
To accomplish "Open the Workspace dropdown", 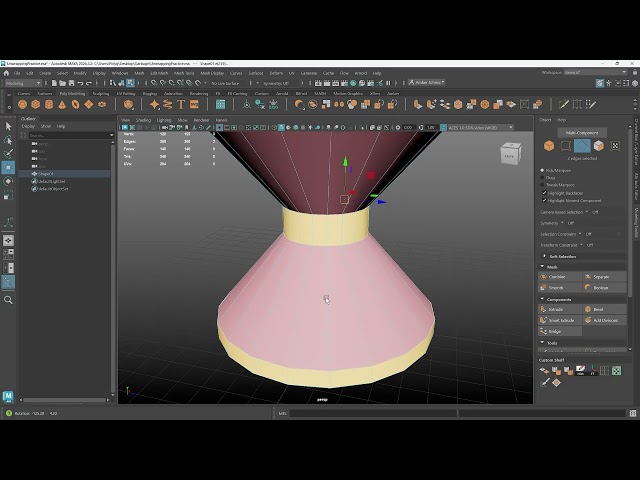I will pos(595,72).
